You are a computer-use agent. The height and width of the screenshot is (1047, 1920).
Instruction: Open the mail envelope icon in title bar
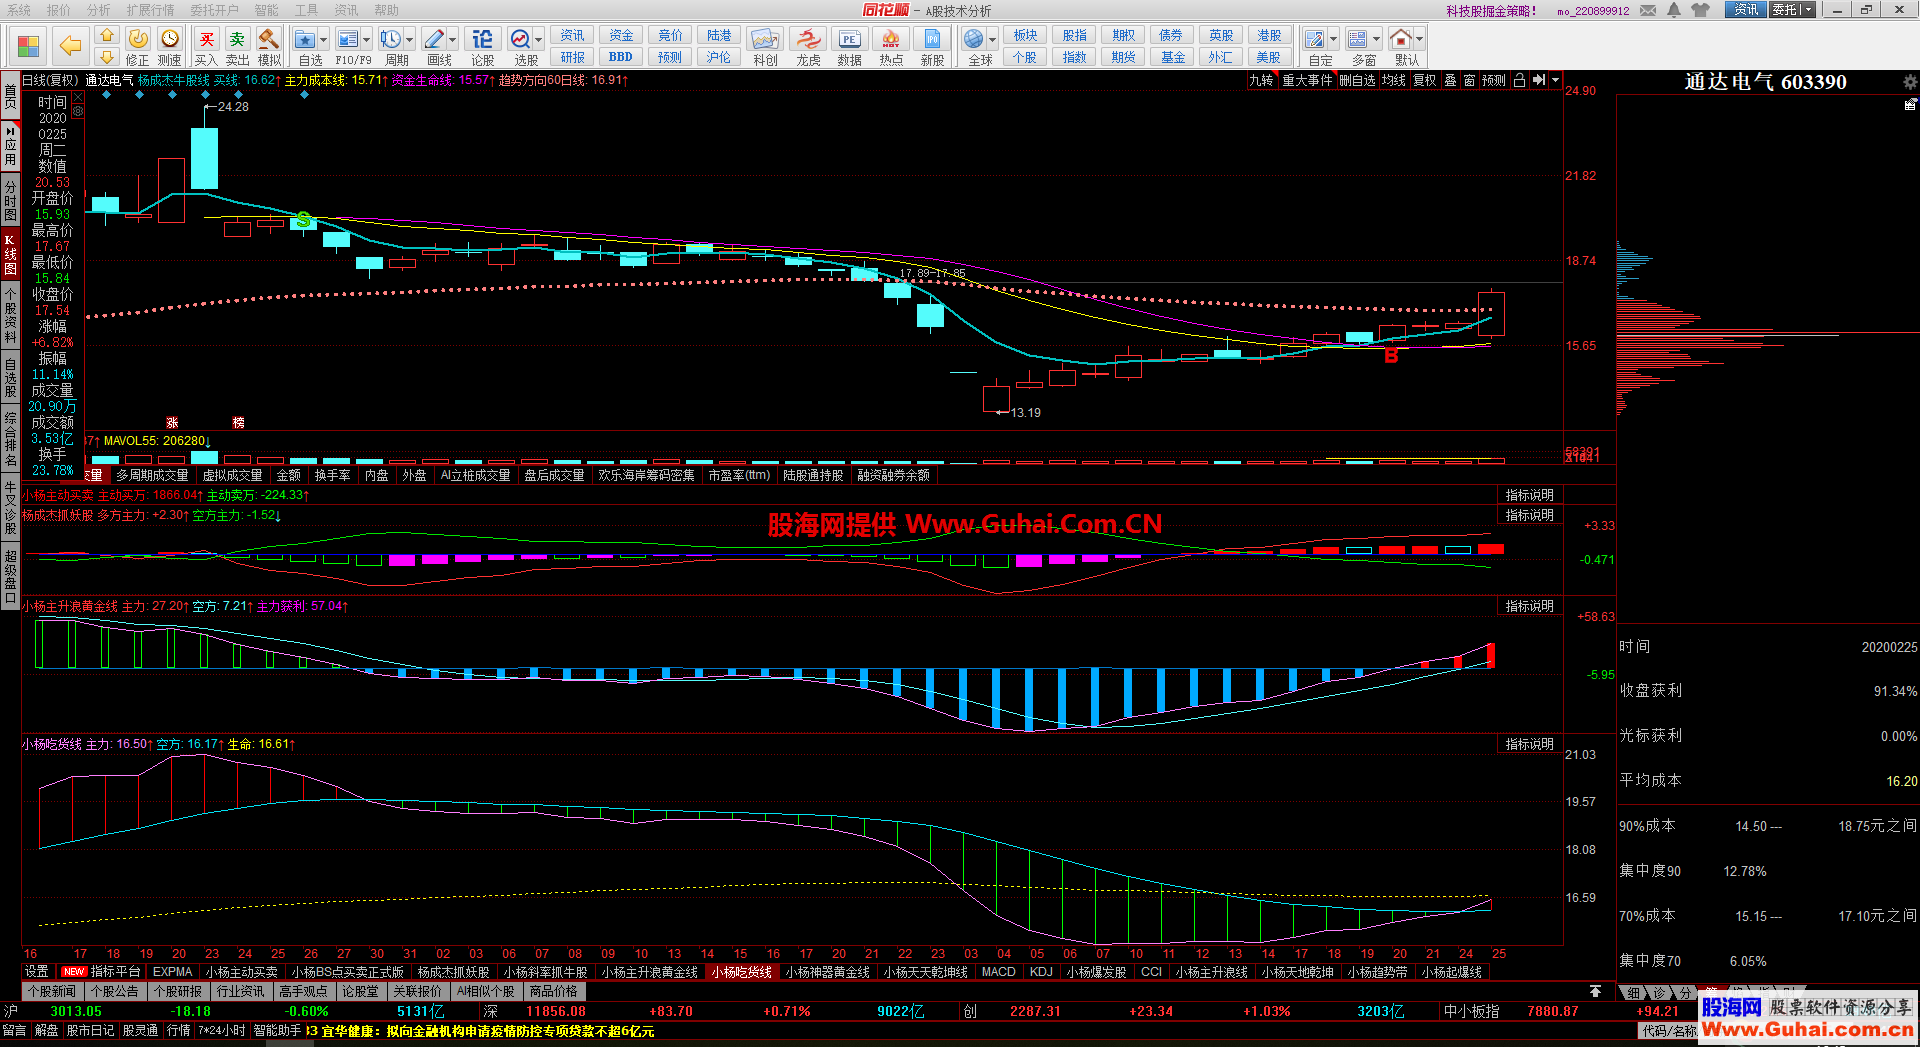click(x=1648, y=10)
